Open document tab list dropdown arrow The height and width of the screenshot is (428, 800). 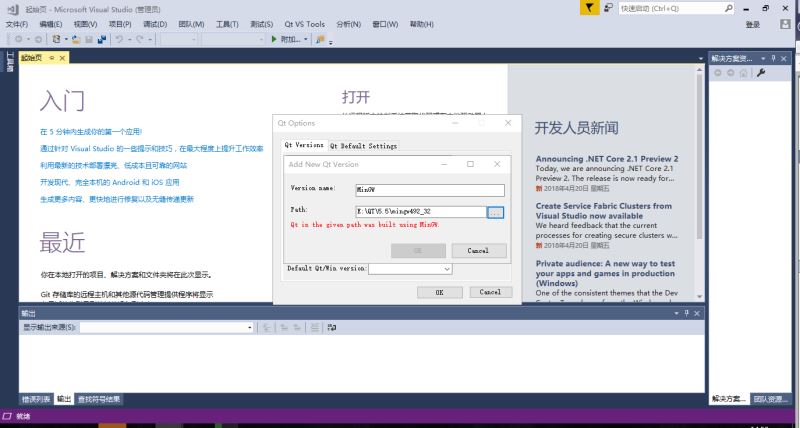701,59
